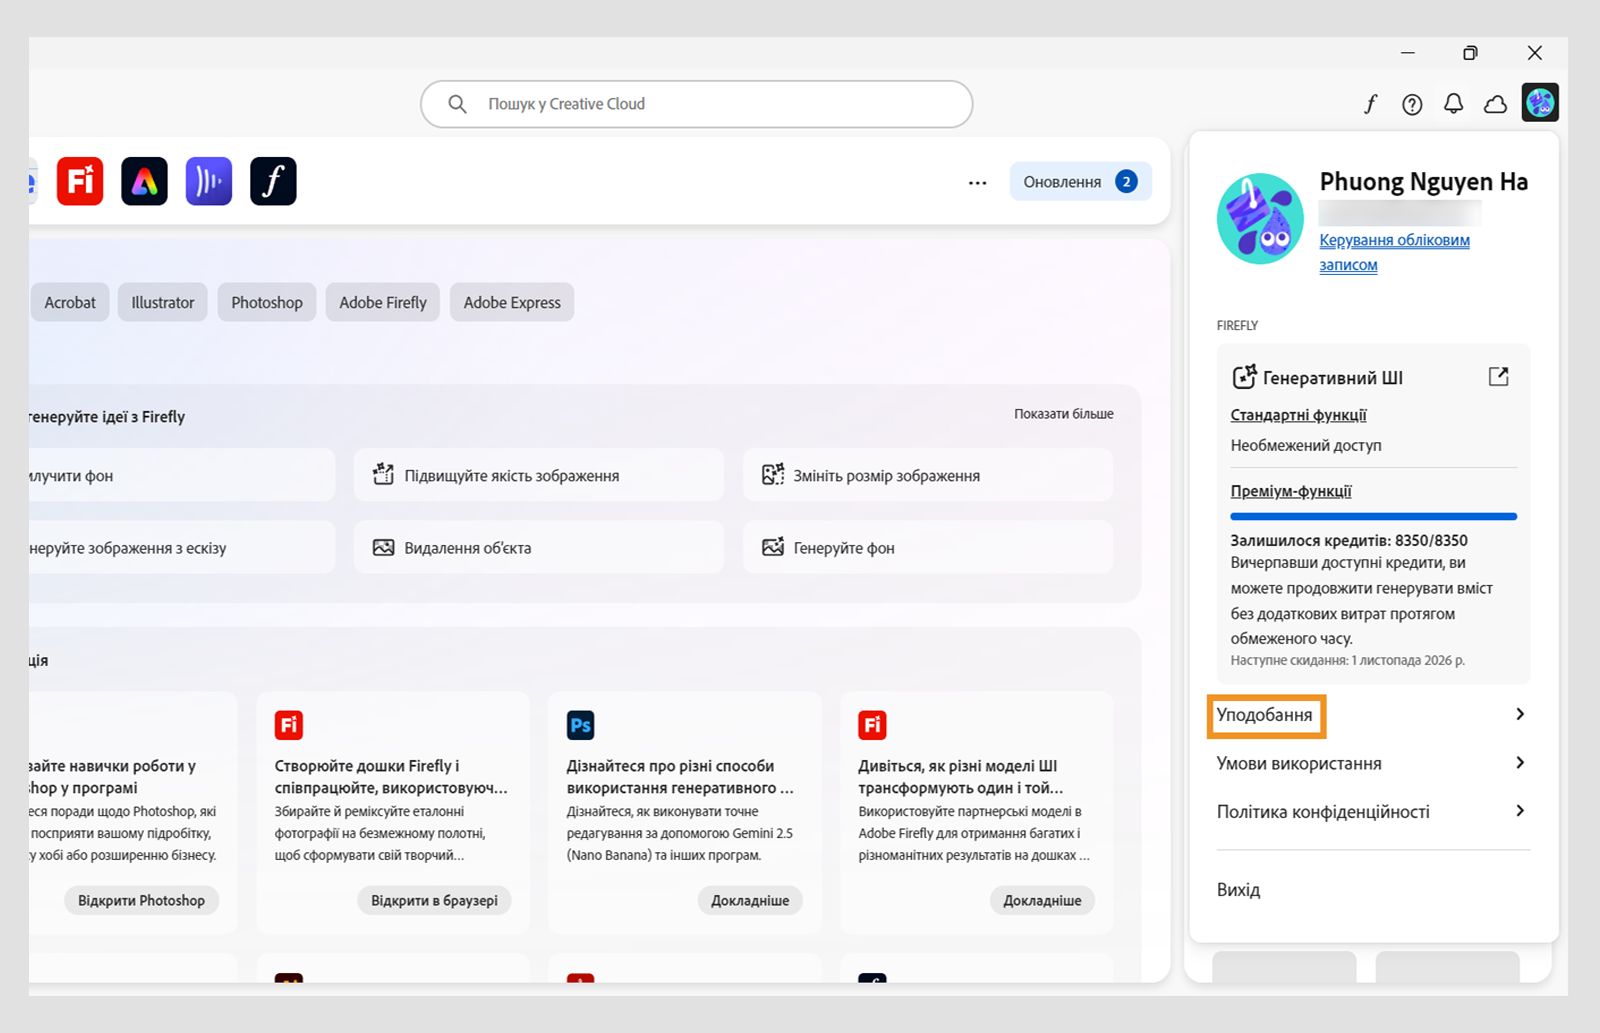Image resolution: width=1600 pixels, height=1033 pixels.
Task: Open the Умови використання menu item
Action: pos(1373,763)
